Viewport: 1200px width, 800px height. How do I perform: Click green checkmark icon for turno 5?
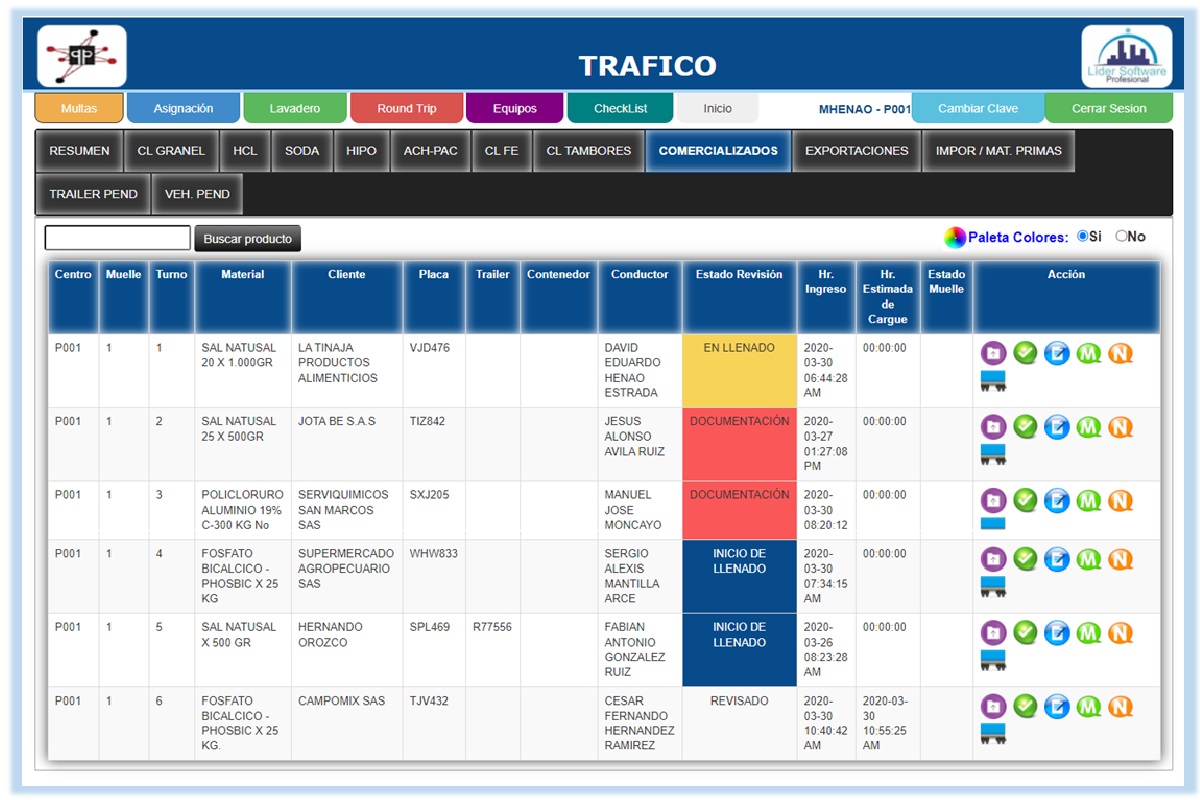click(1024, 633)
